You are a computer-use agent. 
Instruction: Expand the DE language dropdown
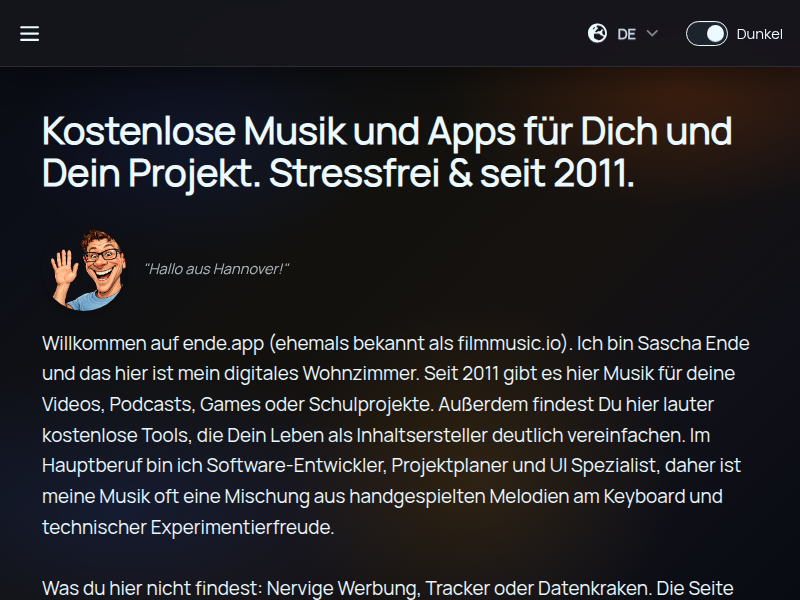click(623, 34)
